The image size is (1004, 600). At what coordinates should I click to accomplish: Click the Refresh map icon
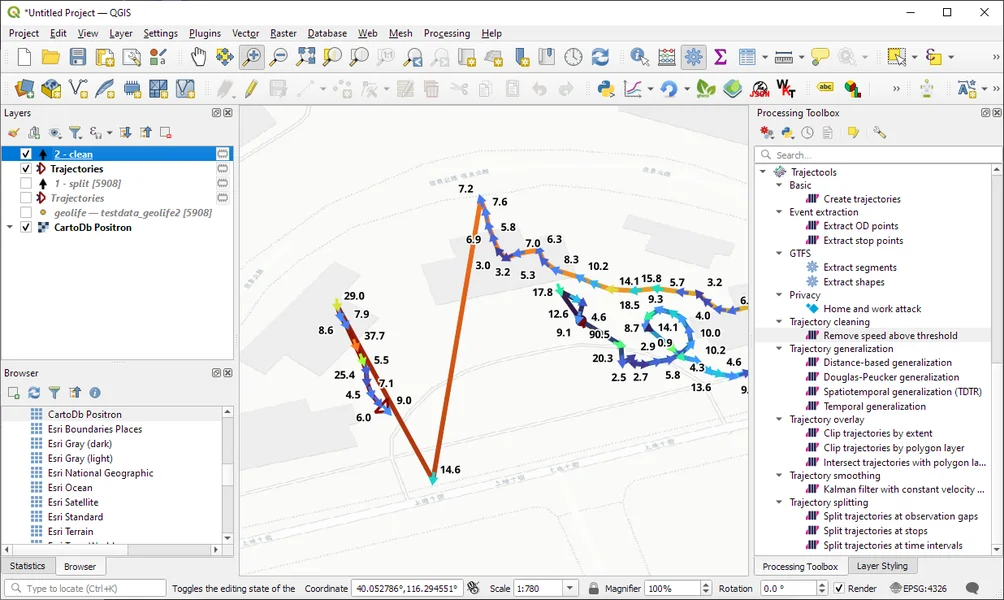tap(600, 57)
